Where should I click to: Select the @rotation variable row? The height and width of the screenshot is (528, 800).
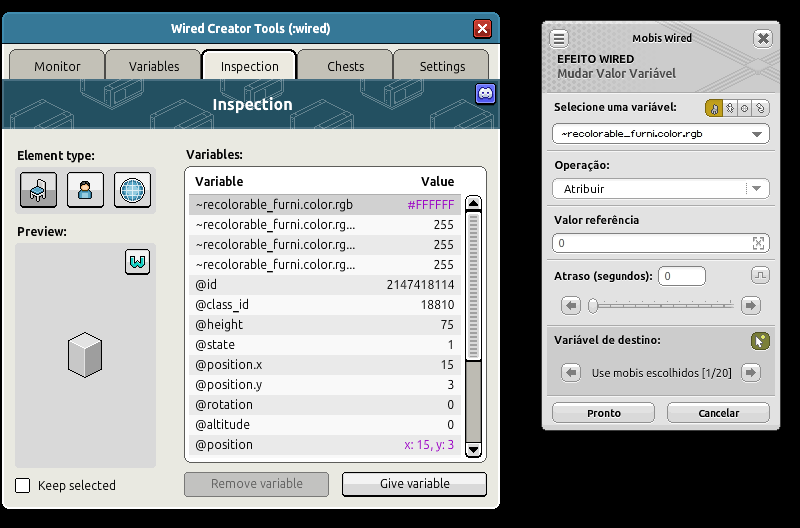(x=325, y=405)
